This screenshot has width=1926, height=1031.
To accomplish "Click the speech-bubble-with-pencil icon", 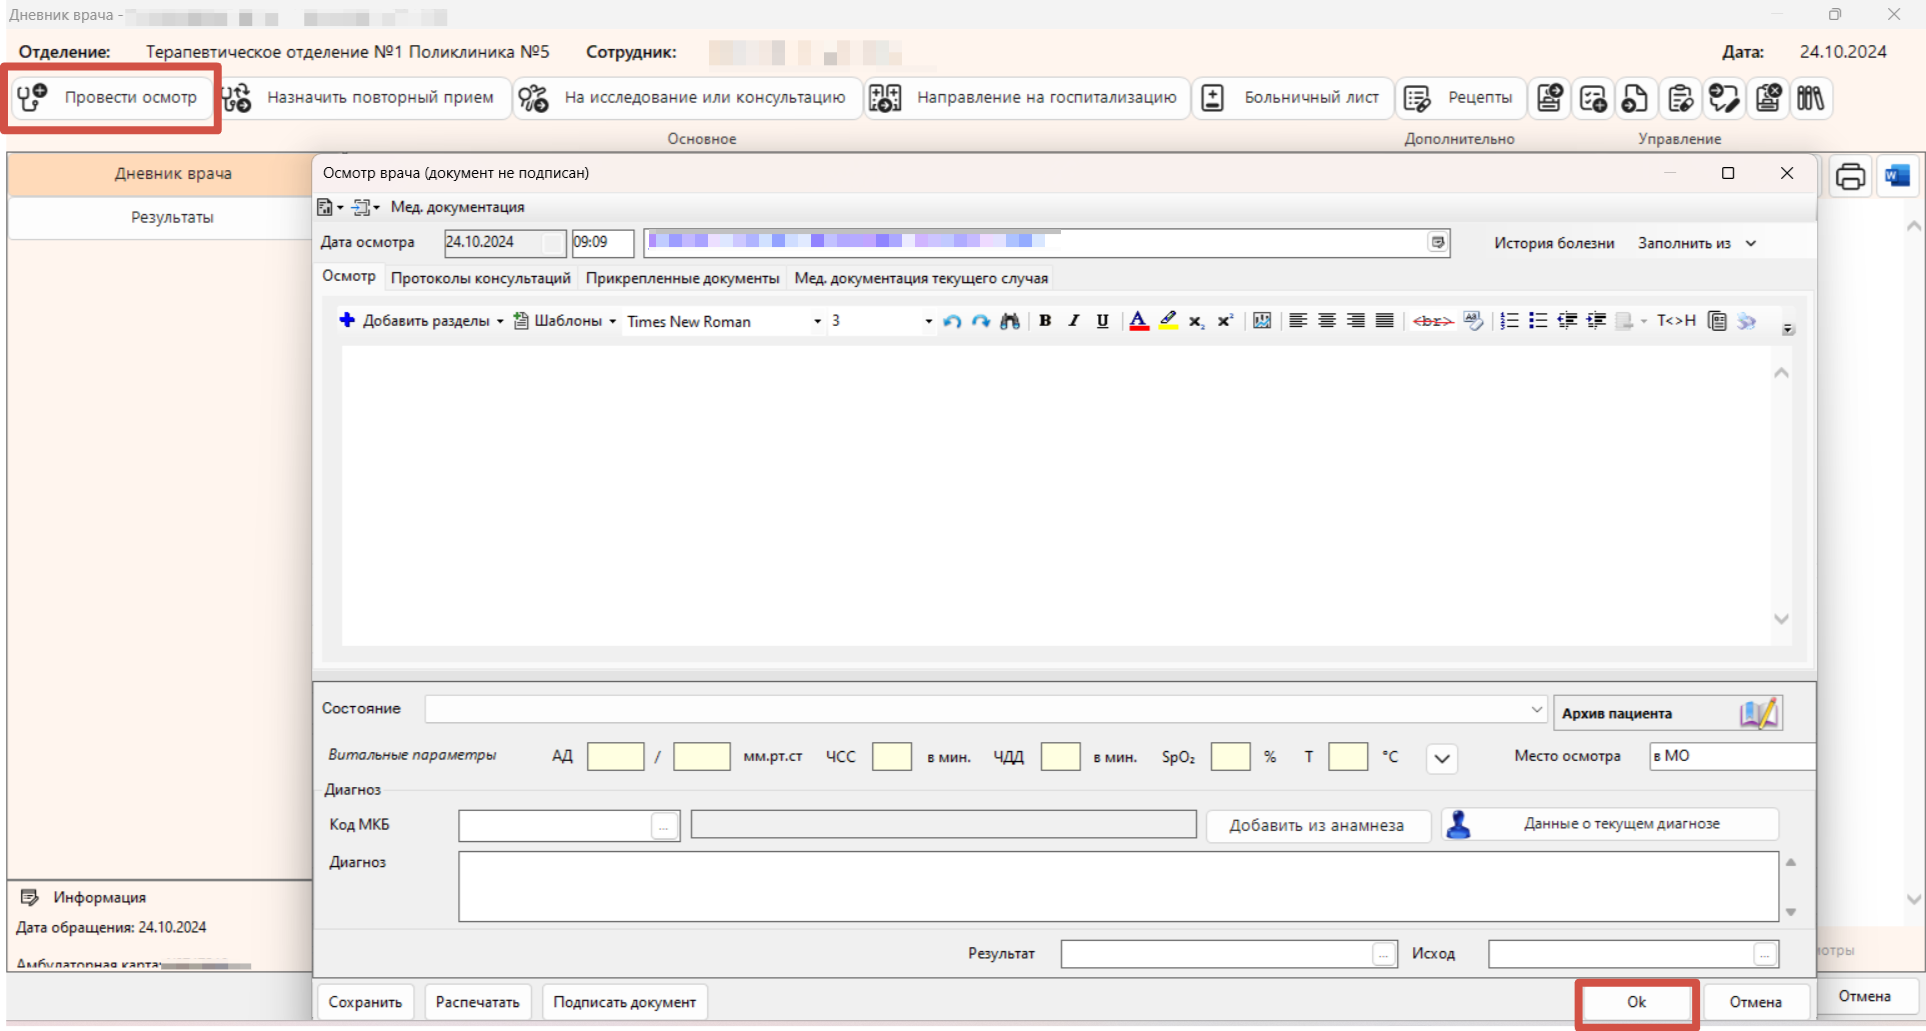I will [1724, 98].
